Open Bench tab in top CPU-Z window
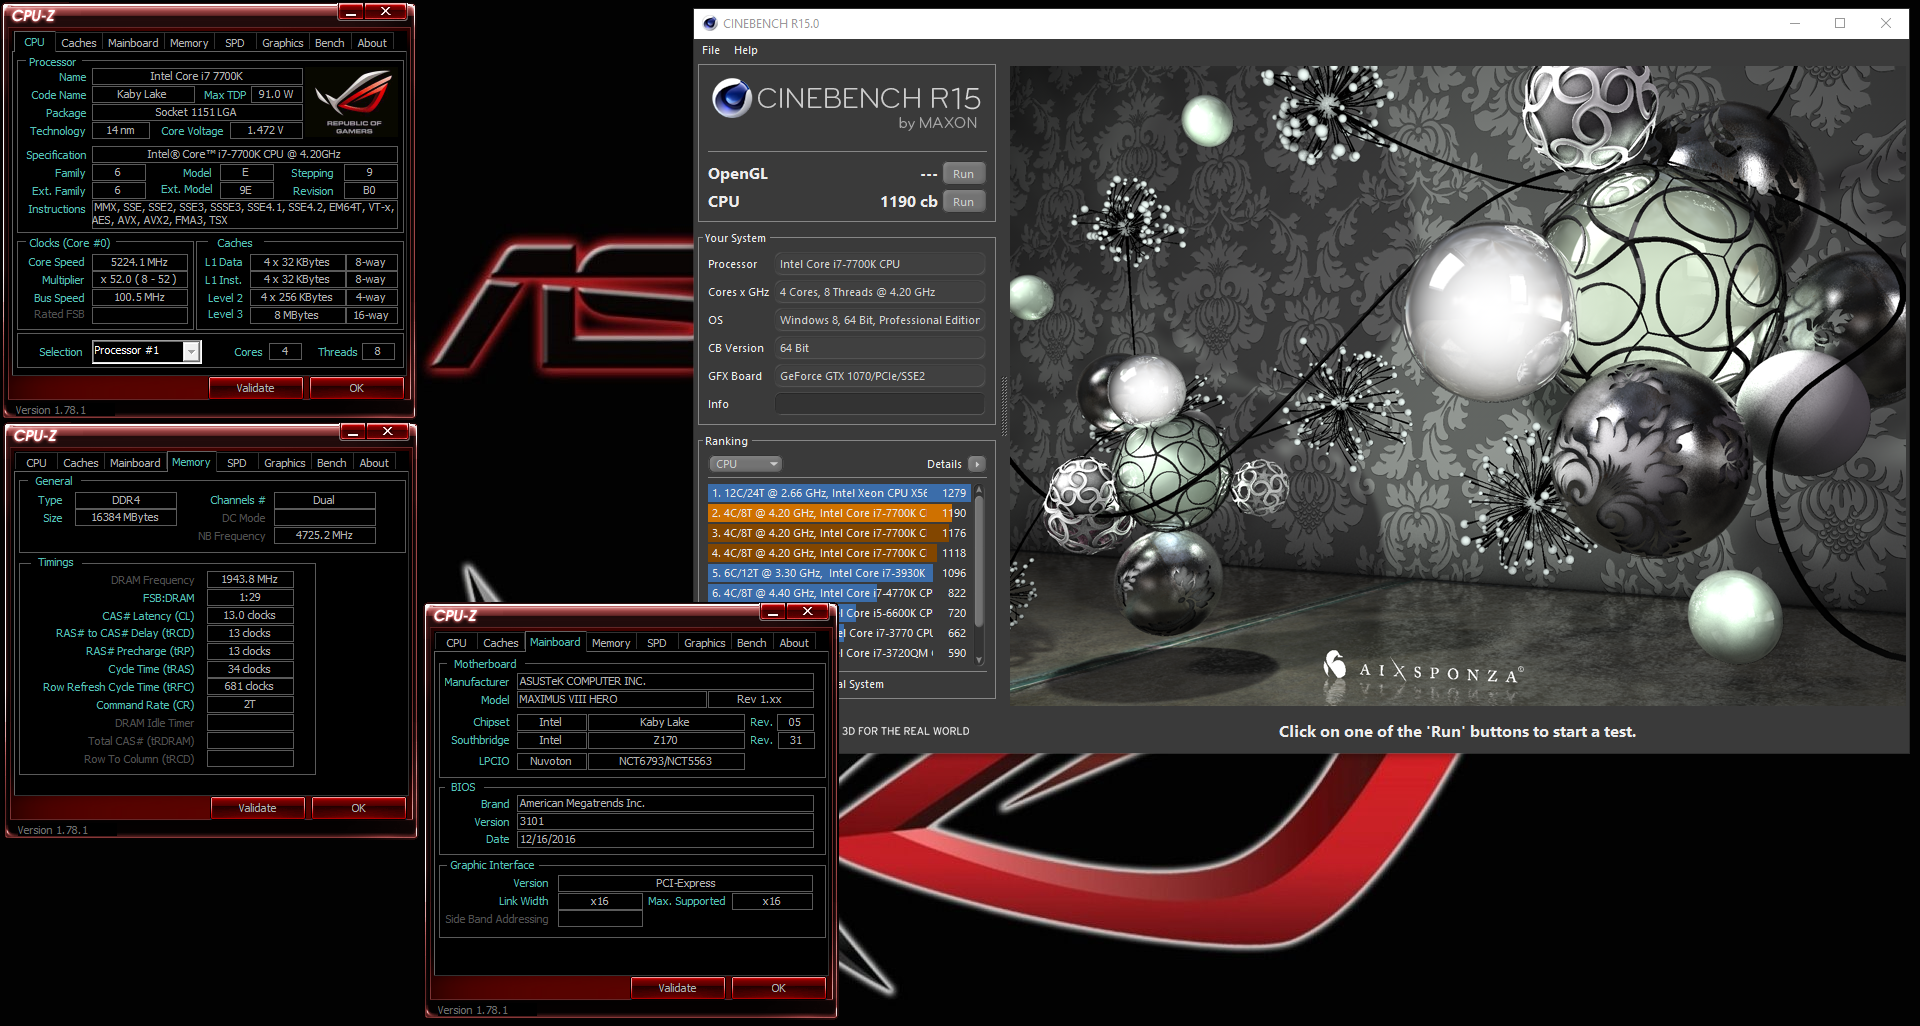 pos(329,43)
